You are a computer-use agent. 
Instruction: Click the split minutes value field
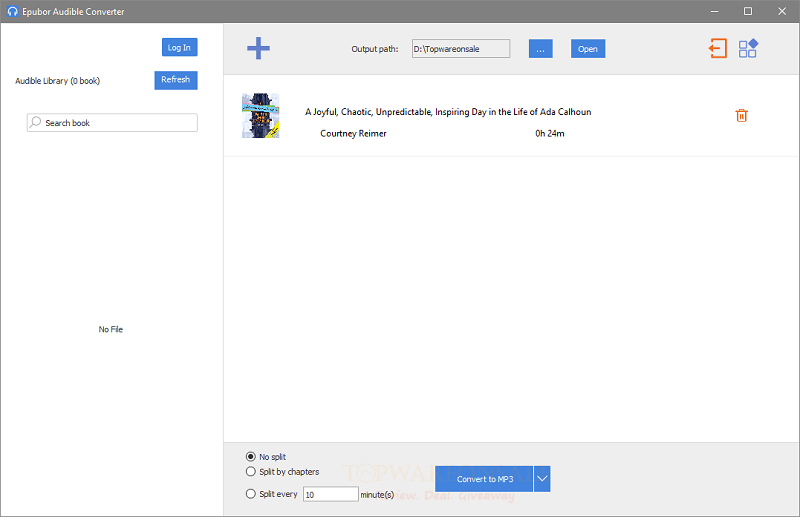coord(331,494)
